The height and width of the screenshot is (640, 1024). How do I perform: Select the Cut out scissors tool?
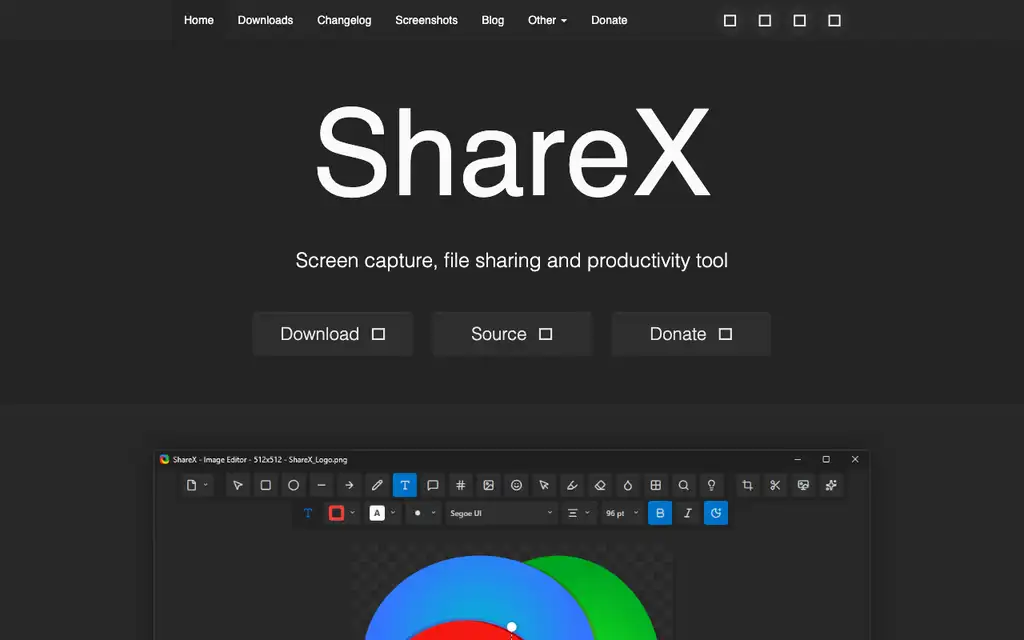coord(775,485)
